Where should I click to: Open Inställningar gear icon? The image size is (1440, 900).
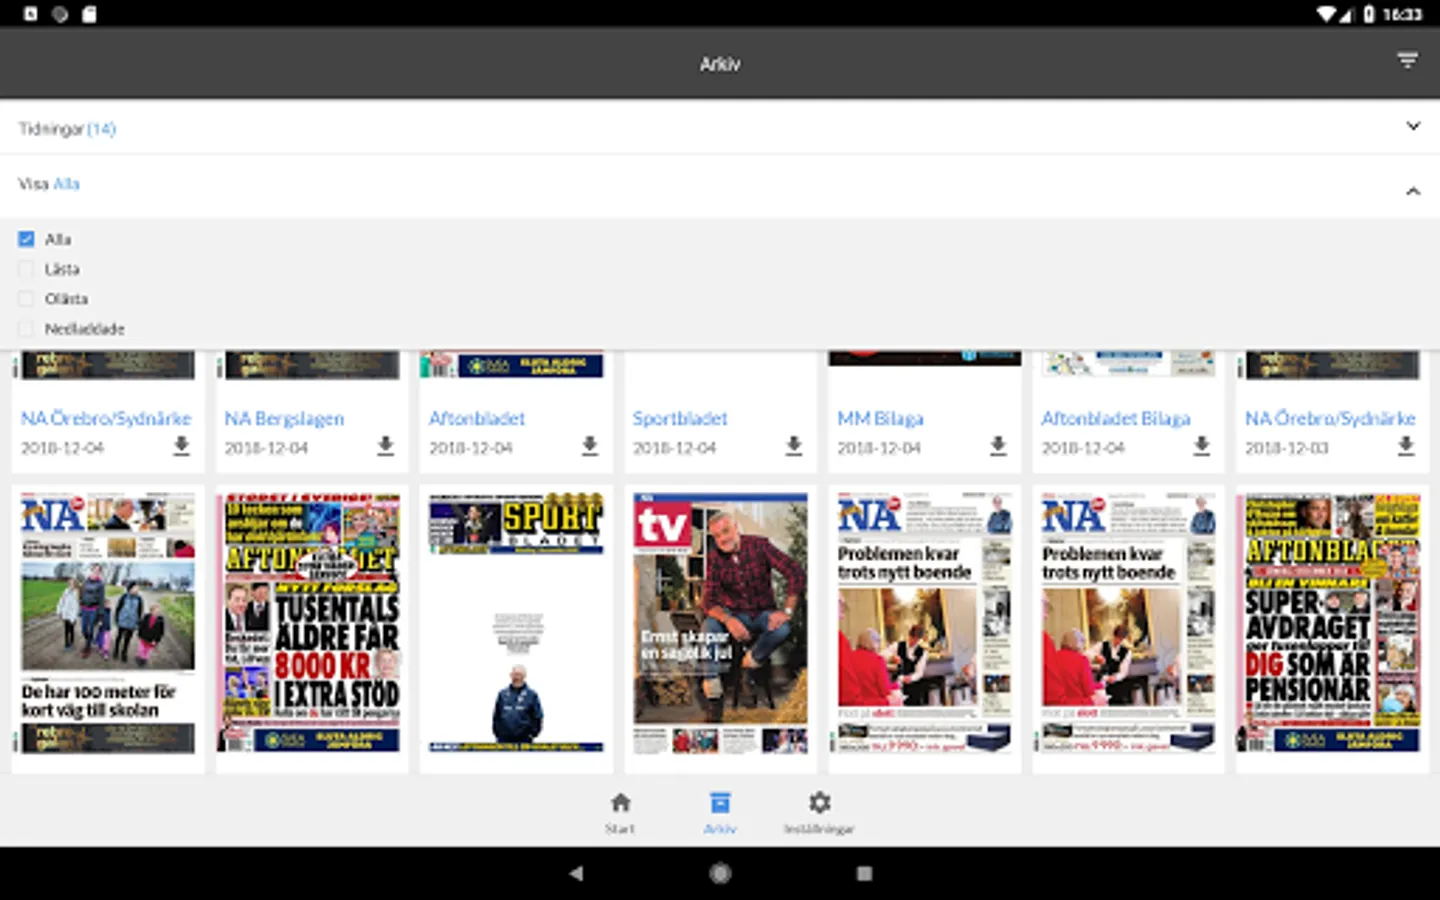click(819, 803)
